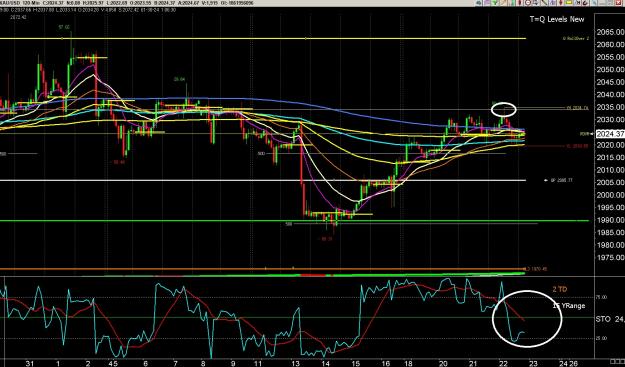Click date label 7 on time axis

click(x=176, y=363)
